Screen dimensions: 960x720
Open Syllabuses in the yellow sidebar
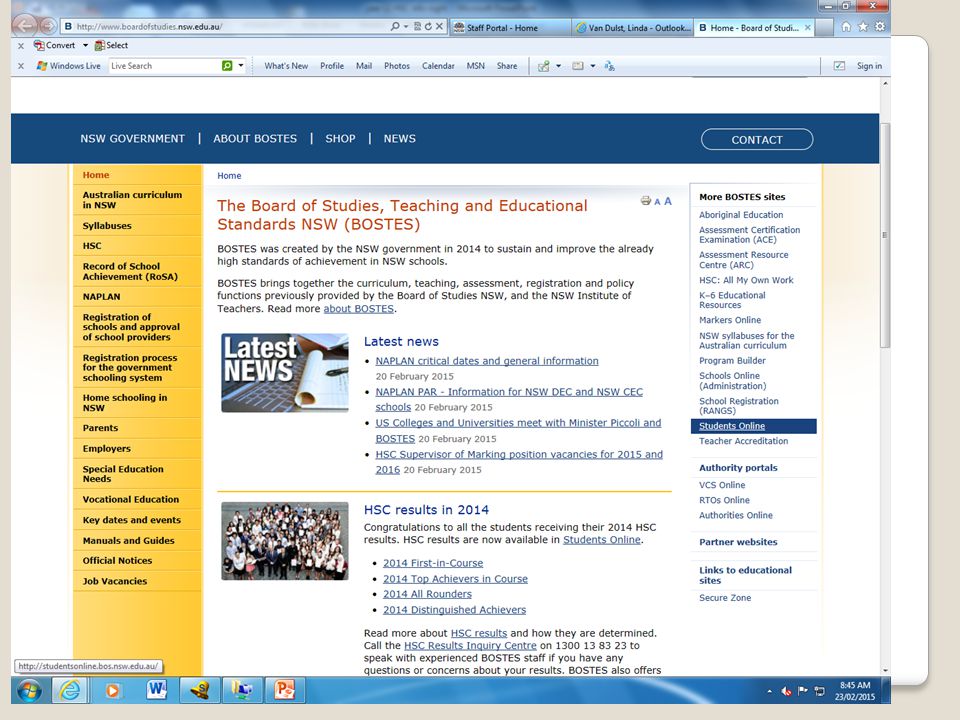(x=107, y=226)
